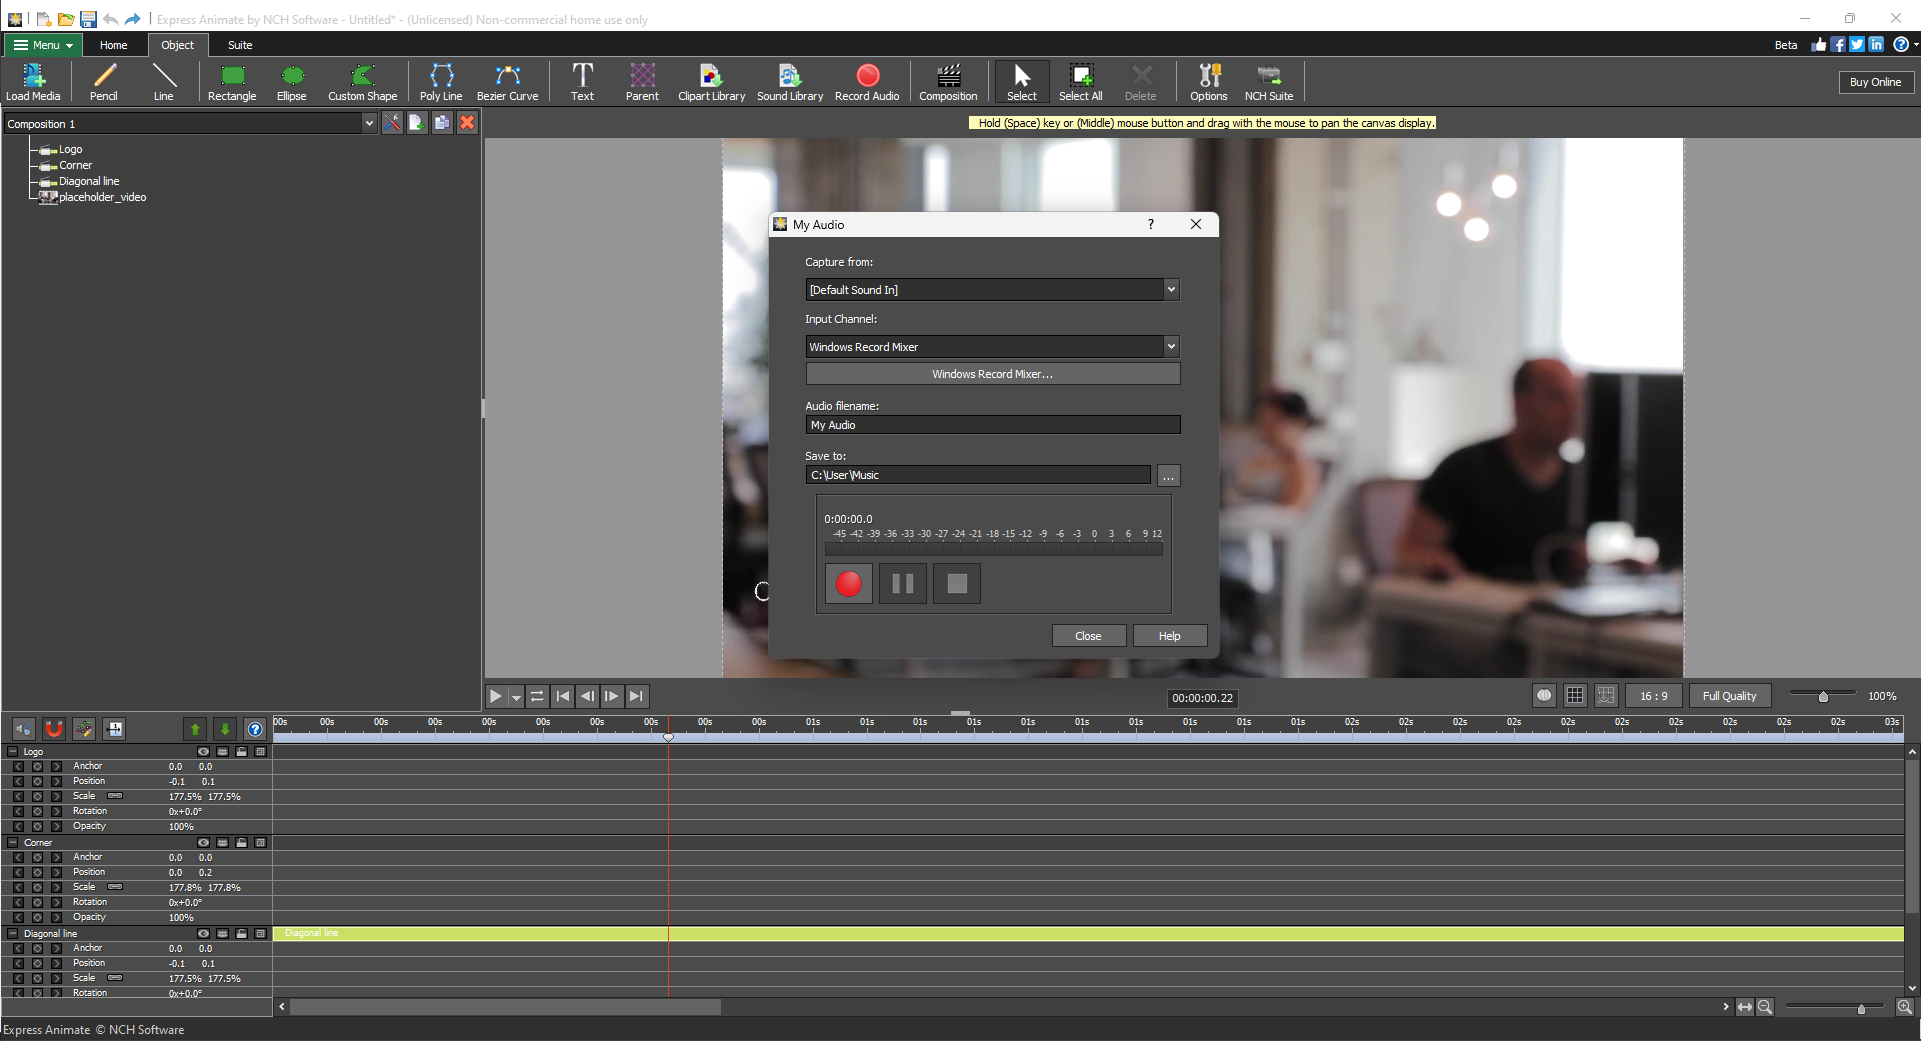Open the Sound Library

789,82
